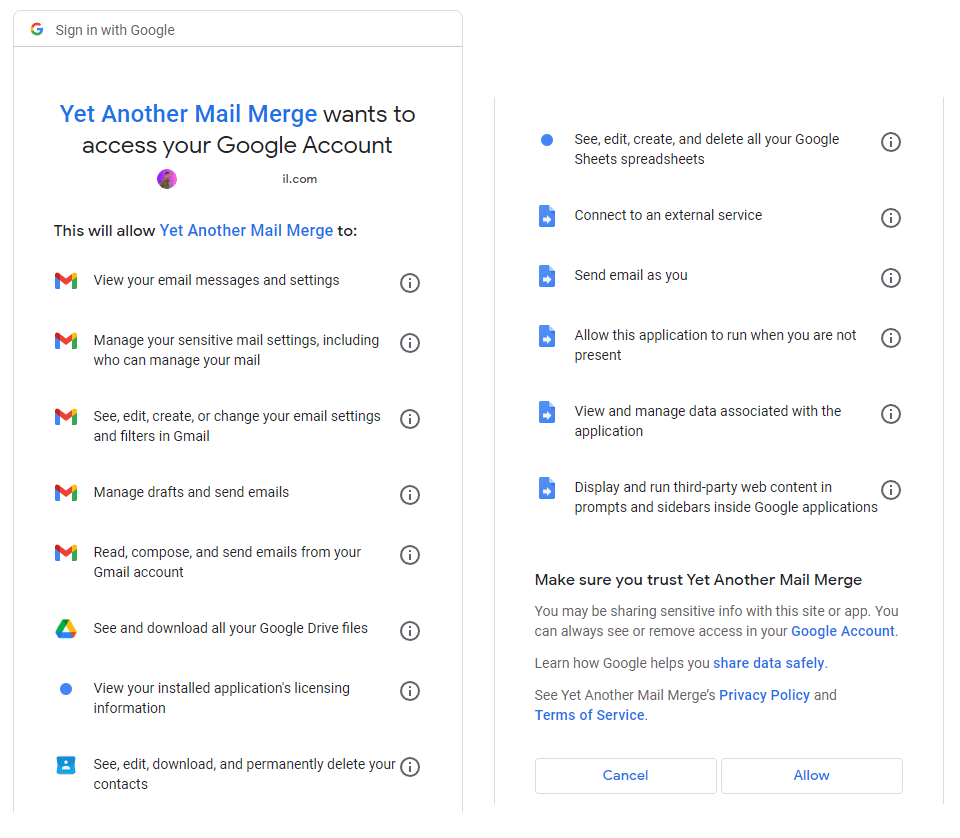
Task: Open the Terms of Service link
Action: coord(590,715)
